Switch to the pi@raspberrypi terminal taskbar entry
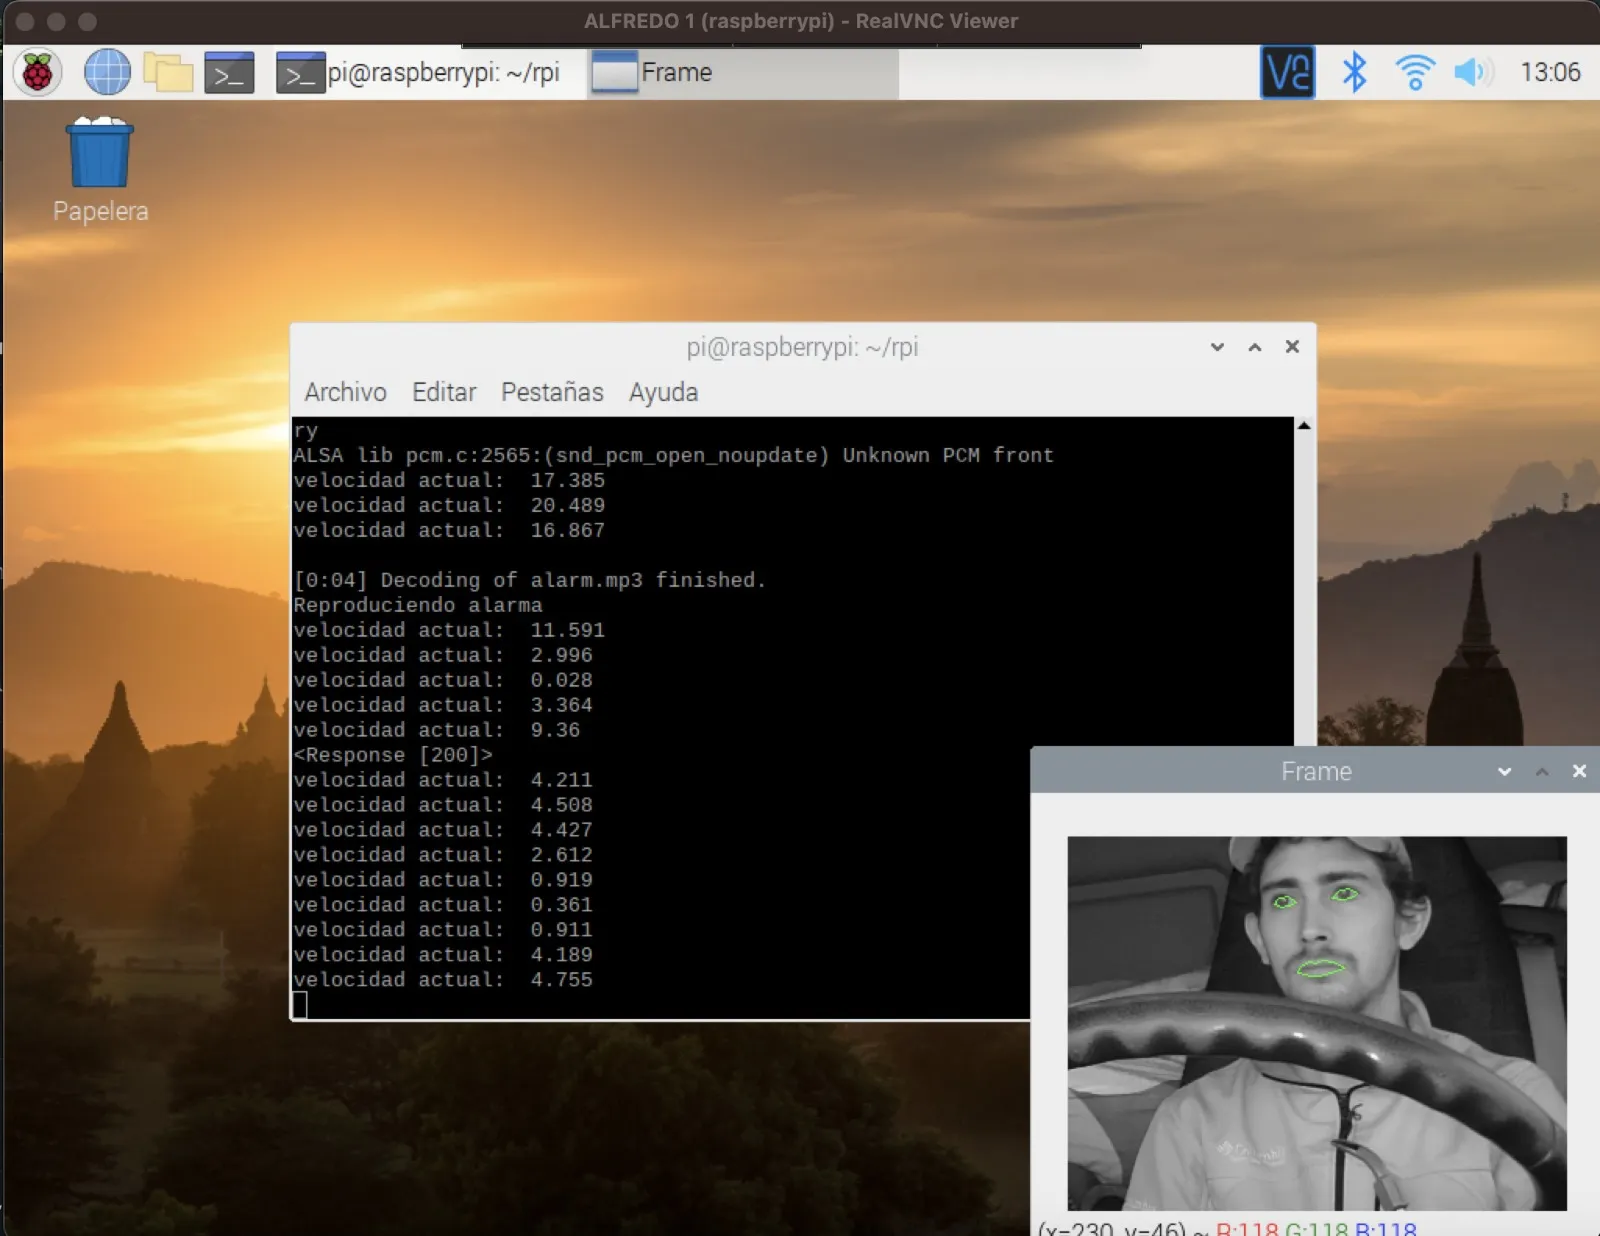Viewport: 1600px width, 1236px height. tap(418, 73)
